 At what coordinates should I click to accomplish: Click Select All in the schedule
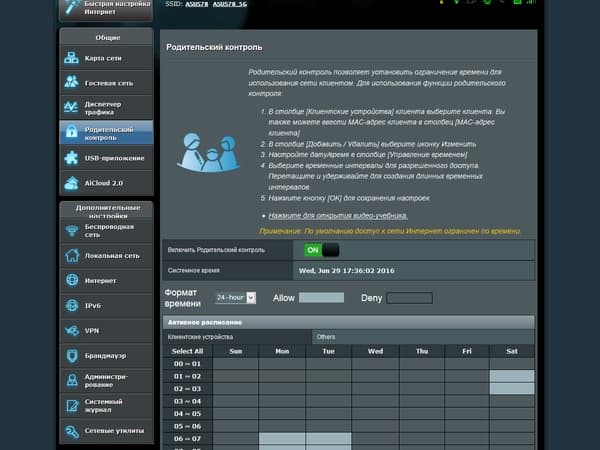pyautogui.click(x=188, y=351)
